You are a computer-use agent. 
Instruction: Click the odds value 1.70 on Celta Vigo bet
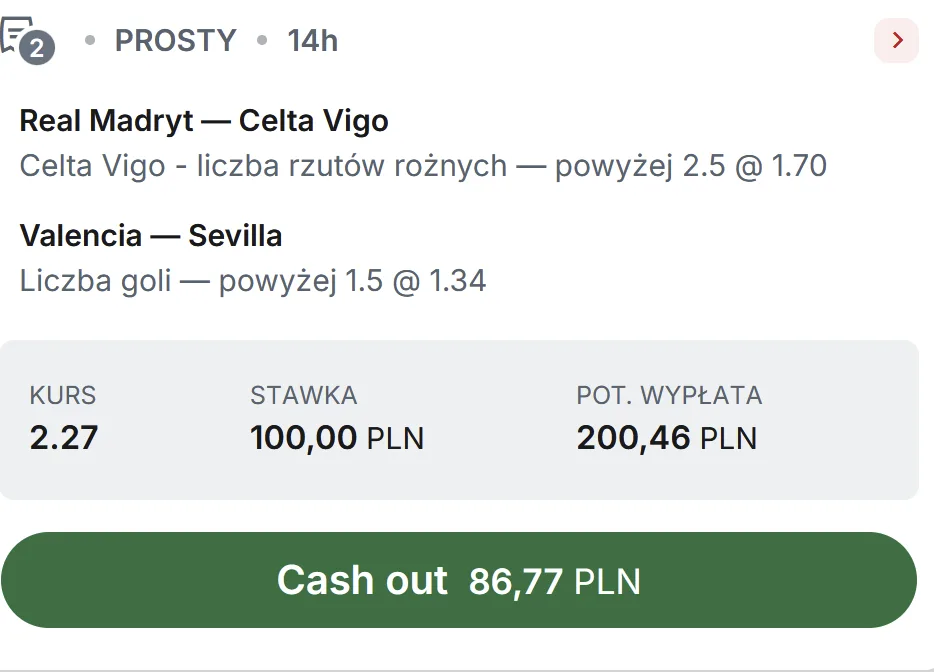click(801, 165)
